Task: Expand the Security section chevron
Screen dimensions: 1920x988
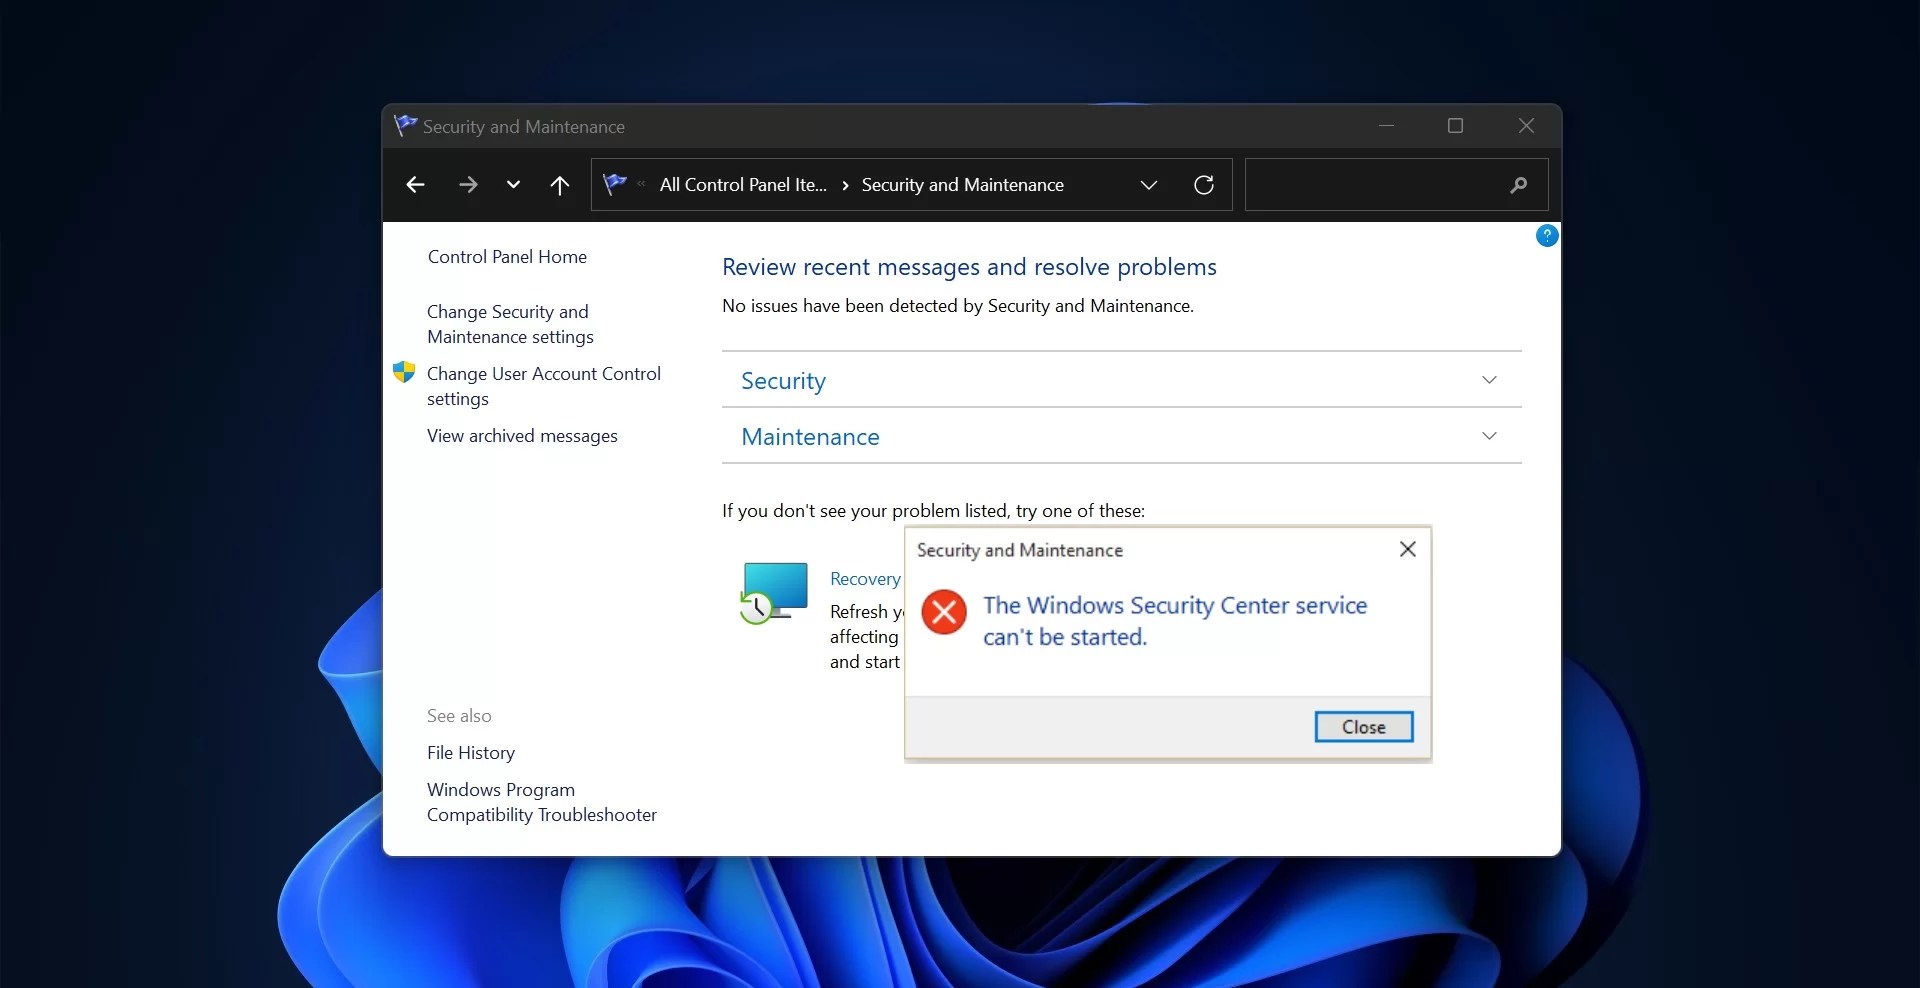Action: coord(1489,380)
